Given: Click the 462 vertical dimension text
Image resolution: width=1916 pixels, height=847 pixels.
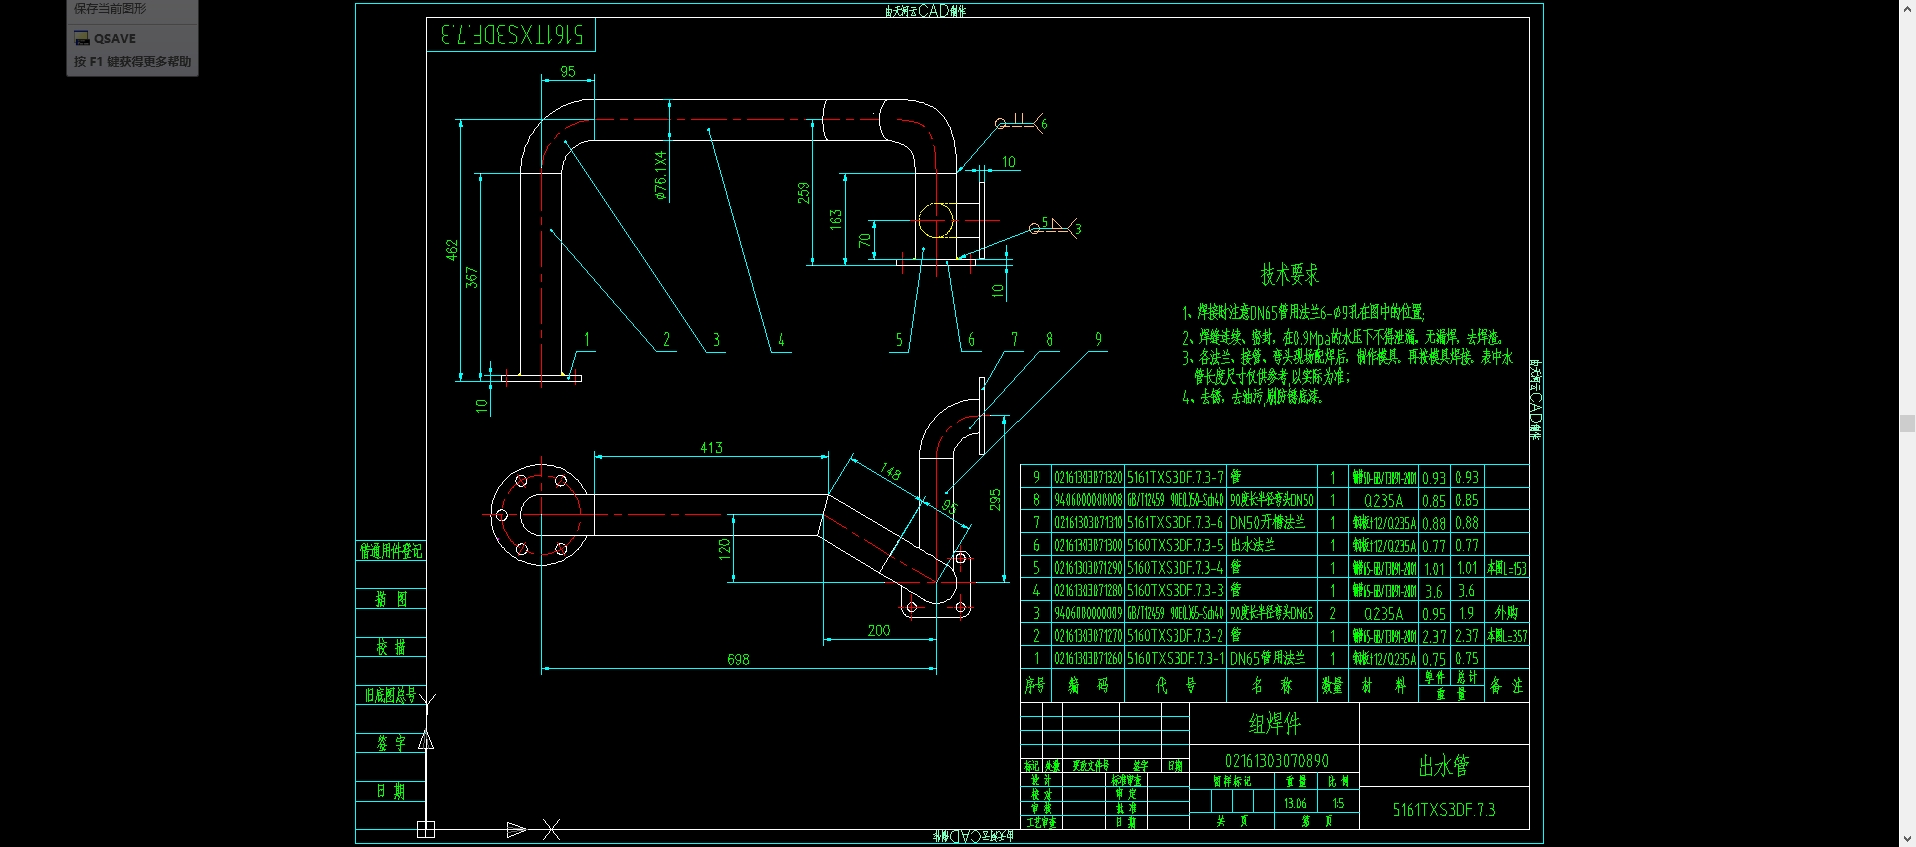Looking at the screenshot, I should click(x=452, y=250).
